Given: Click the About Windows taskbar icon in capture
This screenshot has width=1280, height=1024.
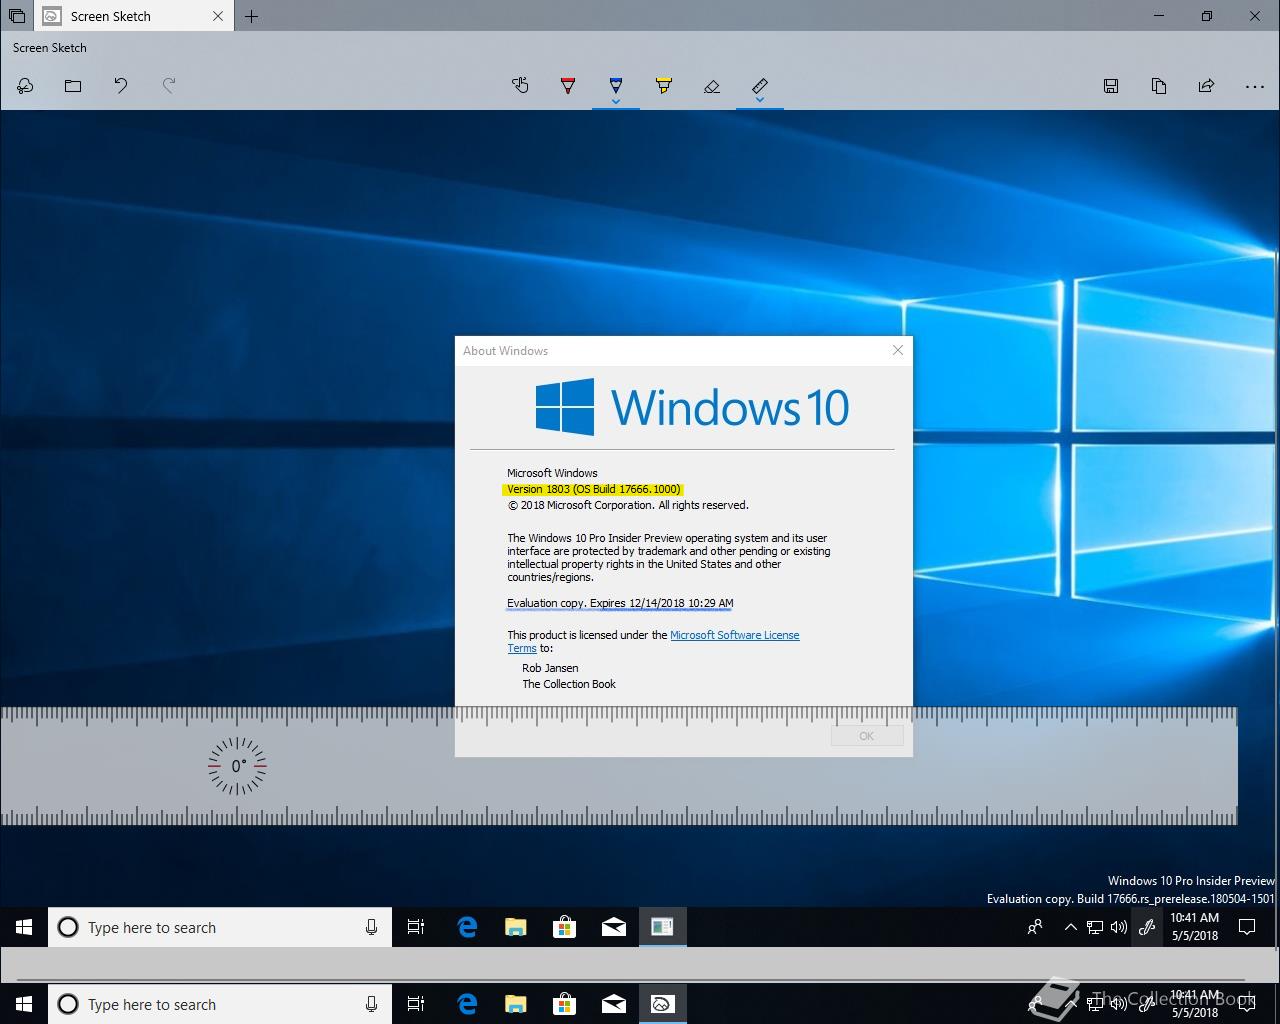Looking at the screenshot, I should [662, 927].
